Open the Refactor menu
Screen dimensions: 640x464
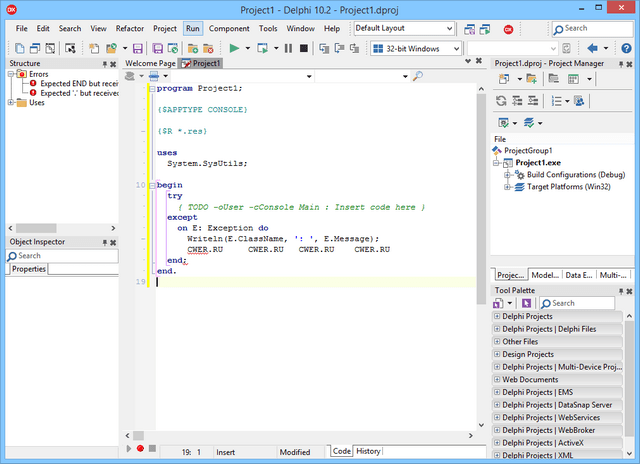pyautogui.click(x=130, y=29)
